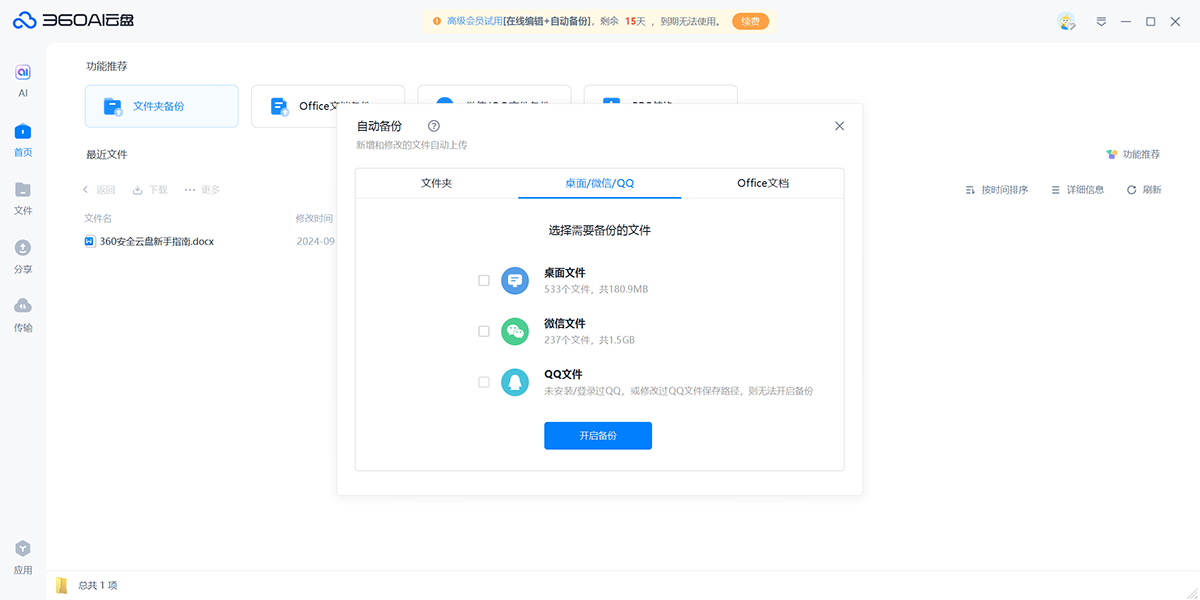Open the 分享 panel from sidebar
Image resolution: width=1200 pixels, height=600 pixels.
click(x=22, y=257)
